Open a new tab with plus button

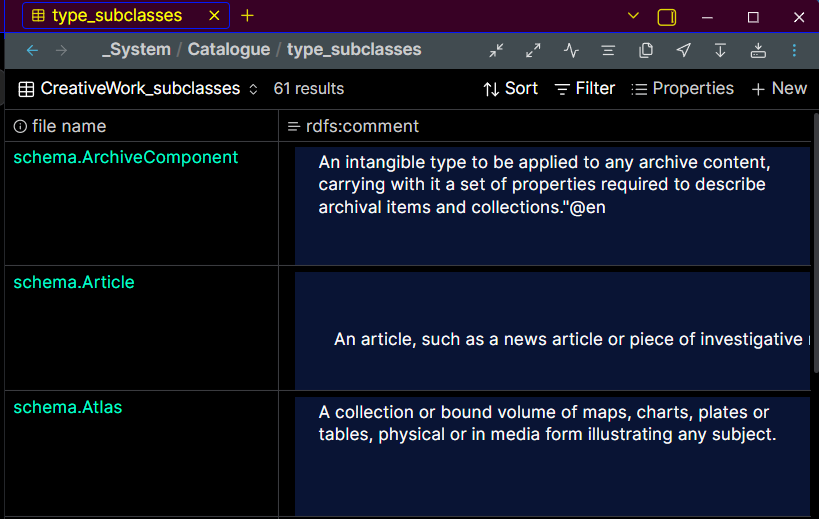(x=248, y=16)
